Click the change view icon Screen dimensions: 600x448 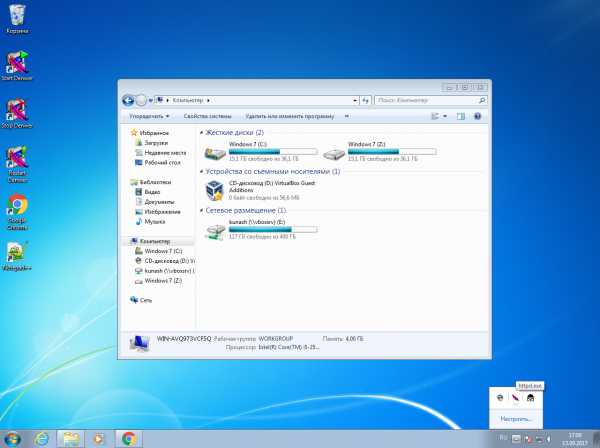435,116
